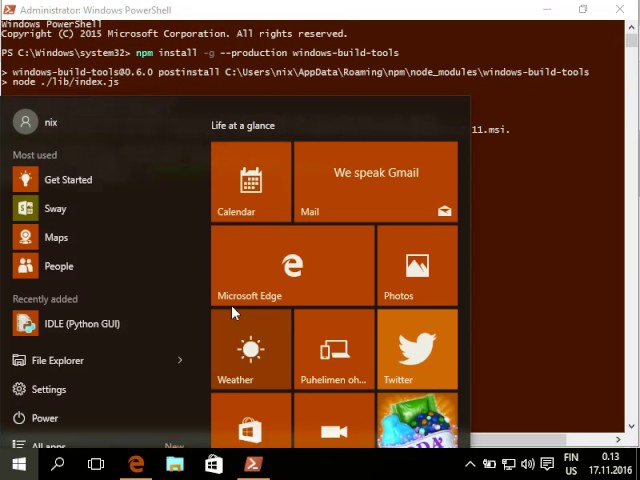Restore down the PowerShell window
This screenshot has height=480, width=640.
coord(583,9)
